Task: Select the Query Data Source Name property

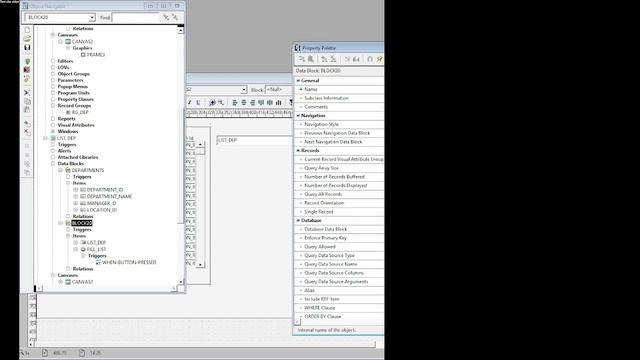Action: (x=339, y=264)
